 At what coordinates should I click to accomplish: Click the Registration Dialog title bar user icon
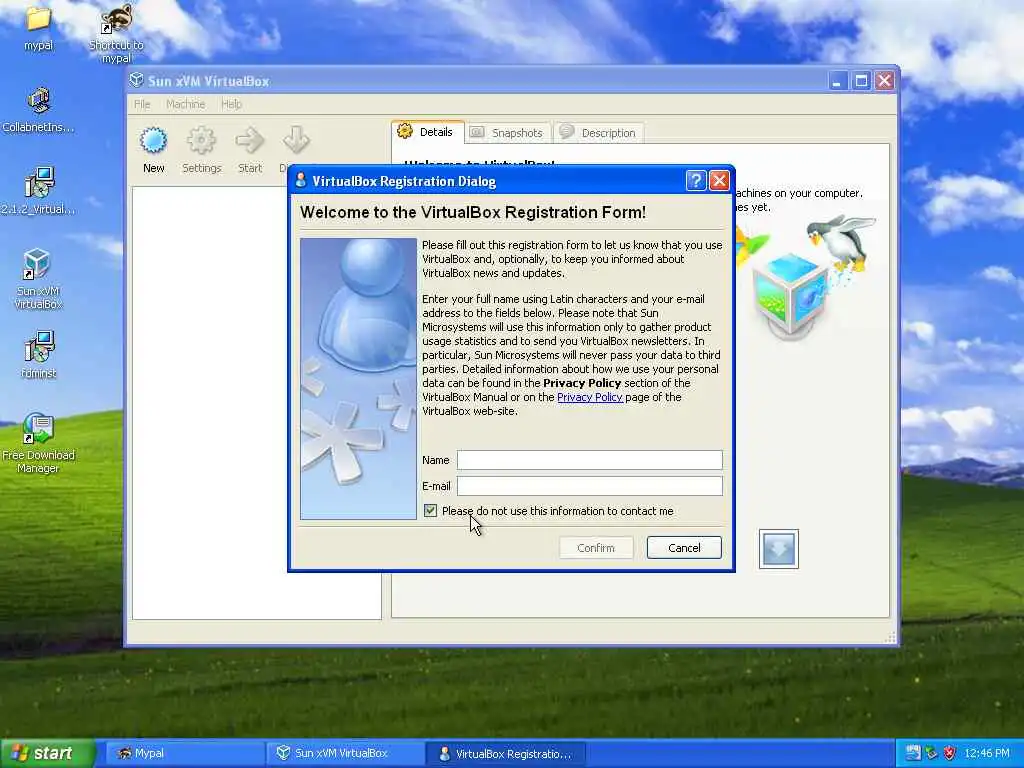(x=300, y=180)
